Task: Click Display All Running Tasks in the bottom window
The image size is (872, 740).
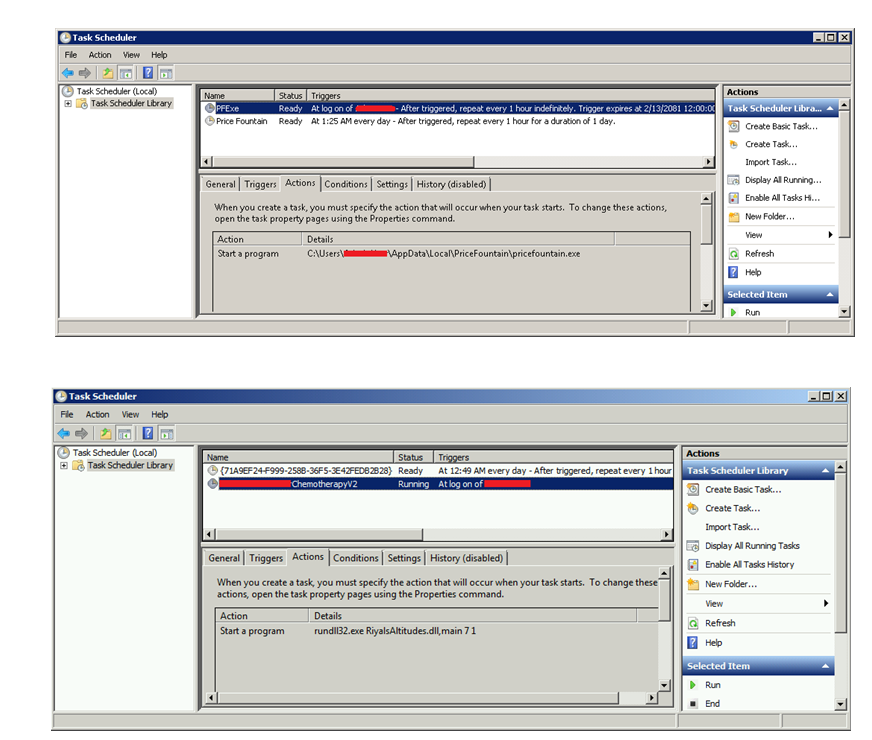Action: pyautogui.click(x=752, y=546)
